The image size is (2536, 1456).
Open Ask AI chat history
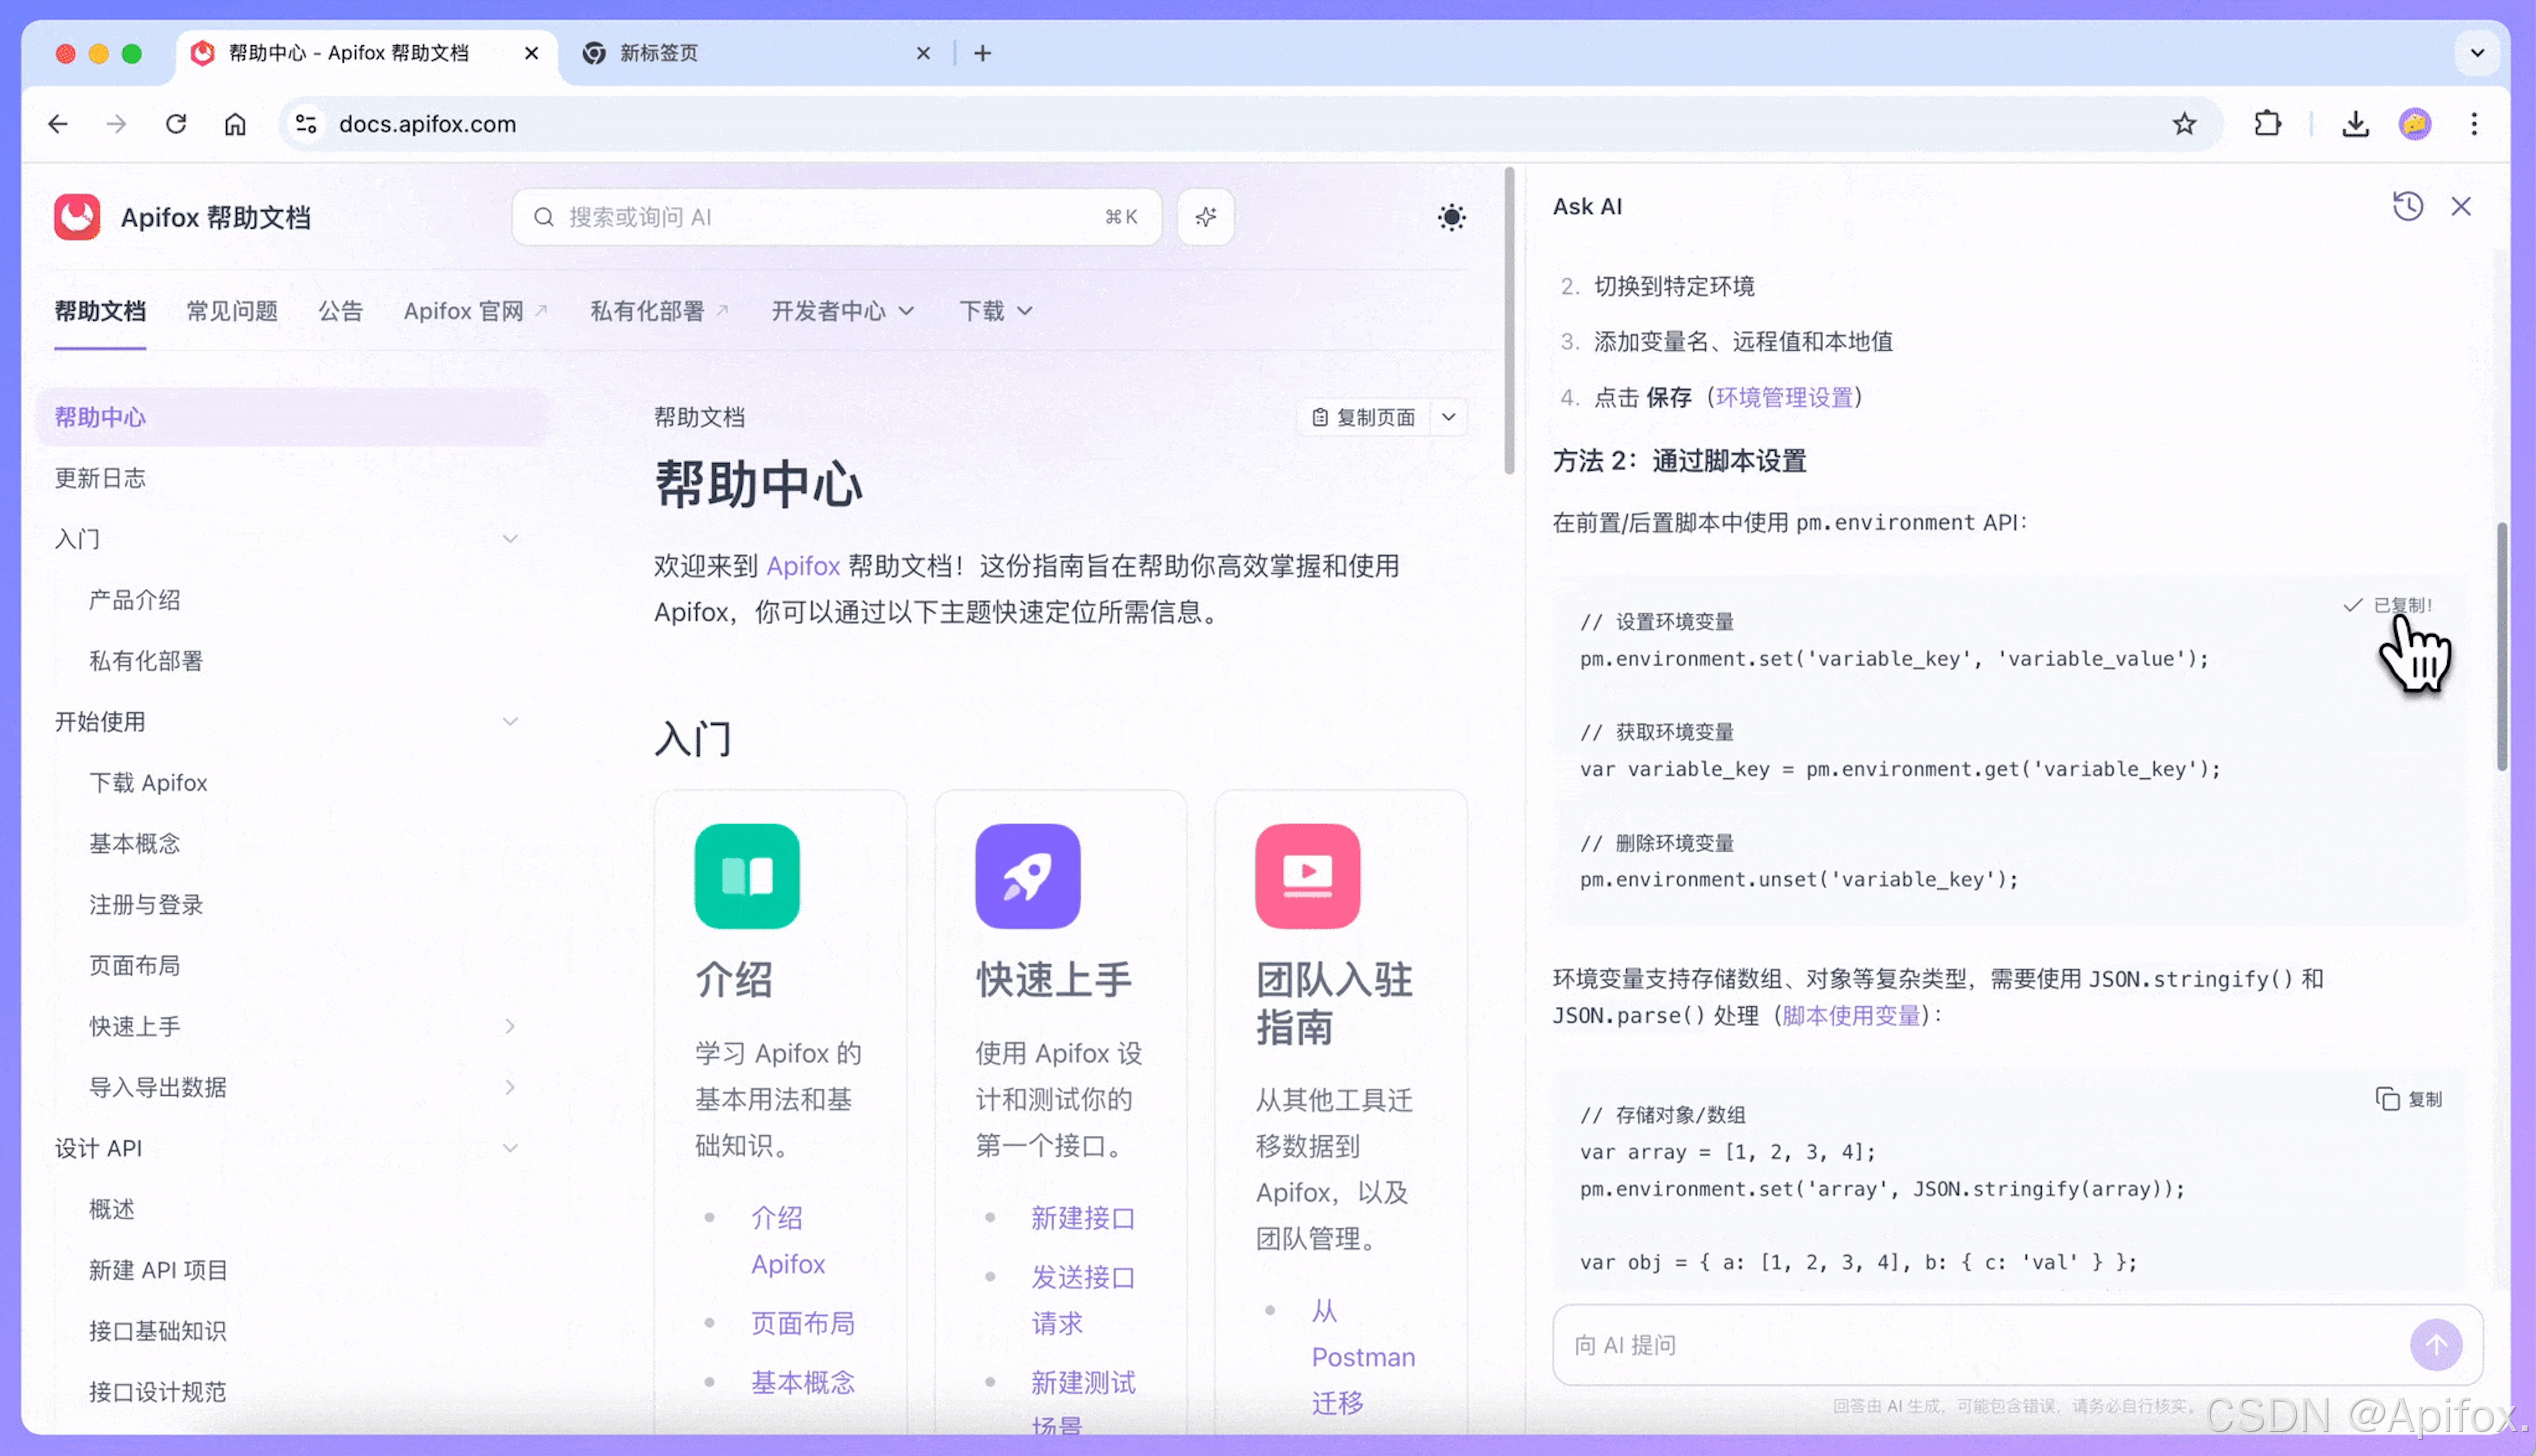[x=2408, y=206]
